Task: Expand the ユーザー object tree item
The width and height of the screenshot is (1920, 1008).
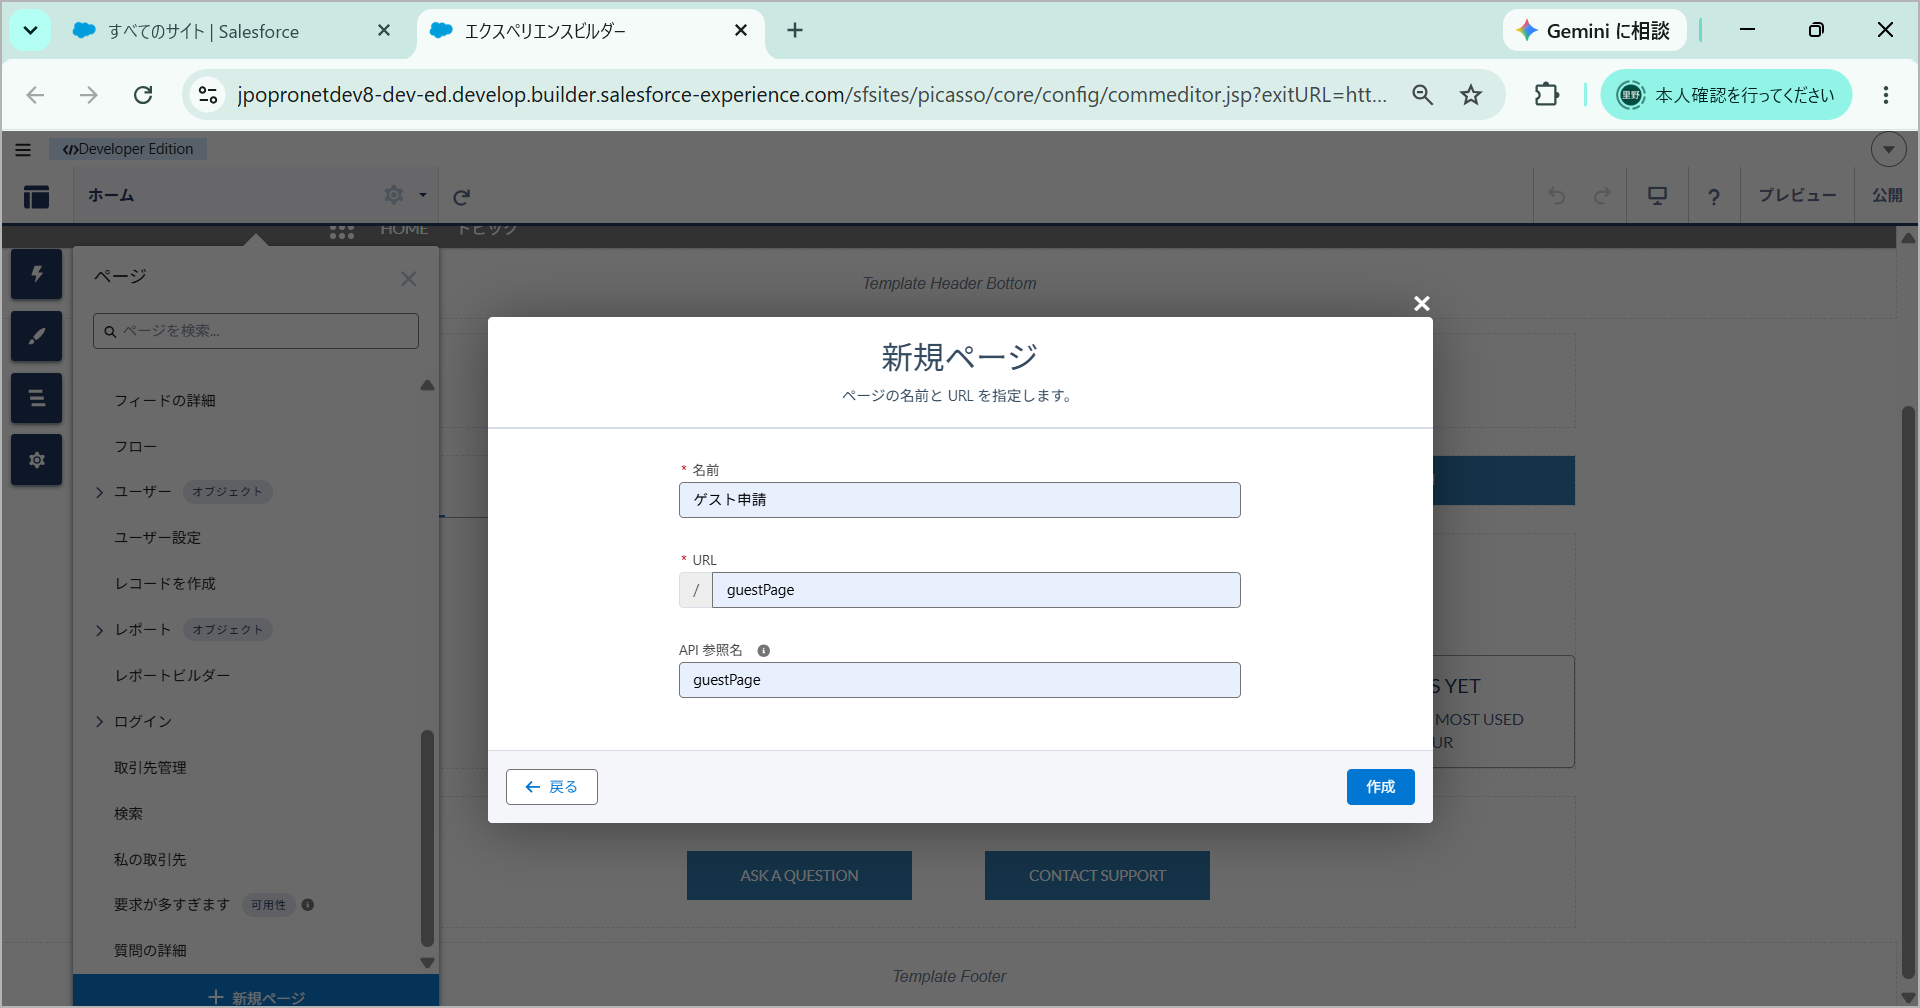Action: 100,492
